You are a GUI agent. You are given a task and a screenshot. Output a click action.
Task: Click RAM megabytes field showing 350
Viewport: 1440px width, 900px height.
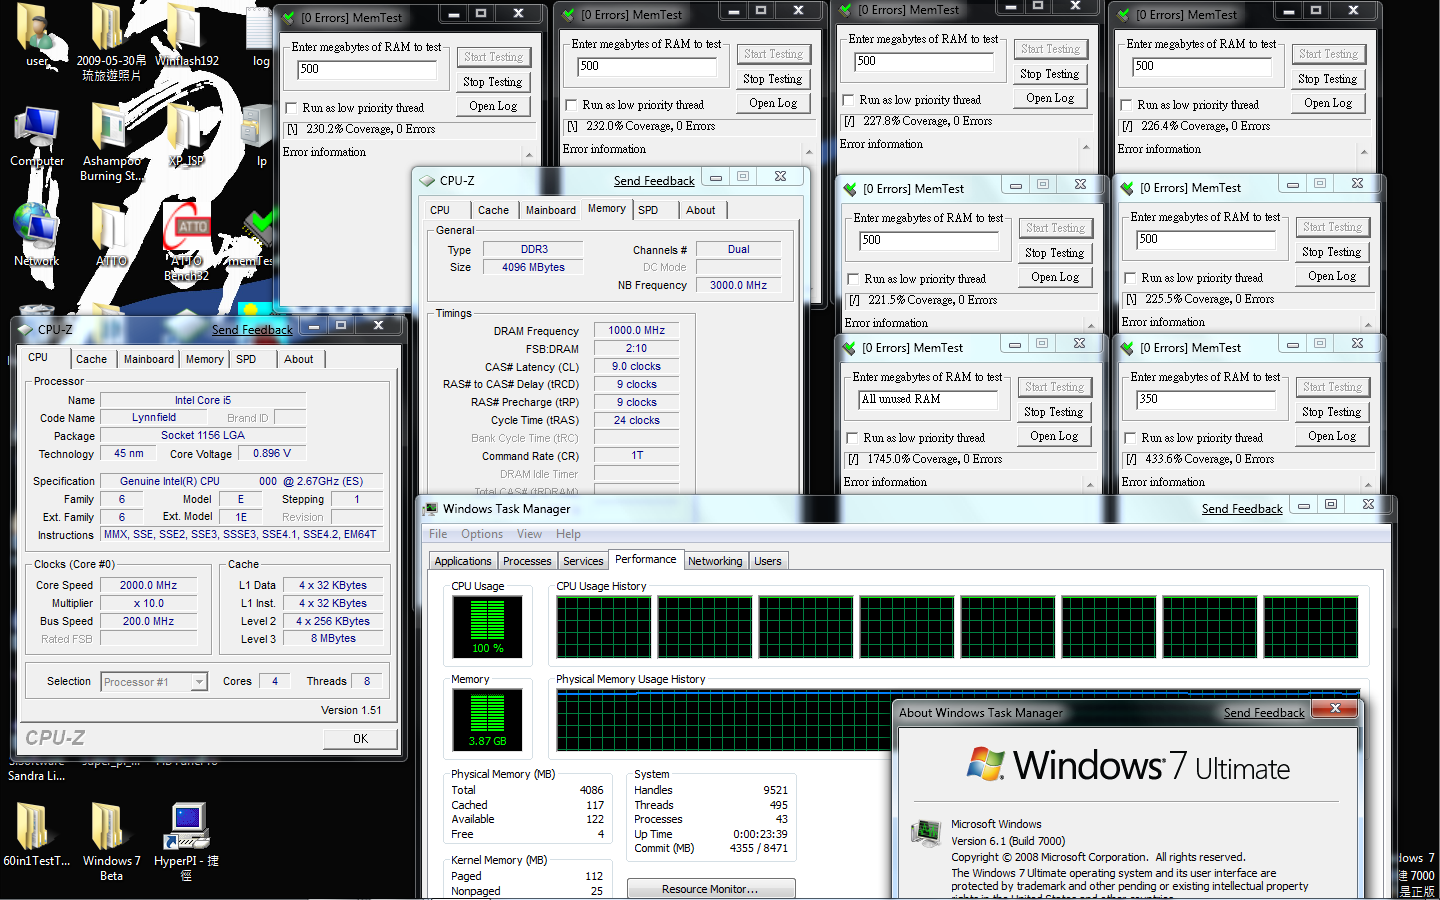[1205, 400]
